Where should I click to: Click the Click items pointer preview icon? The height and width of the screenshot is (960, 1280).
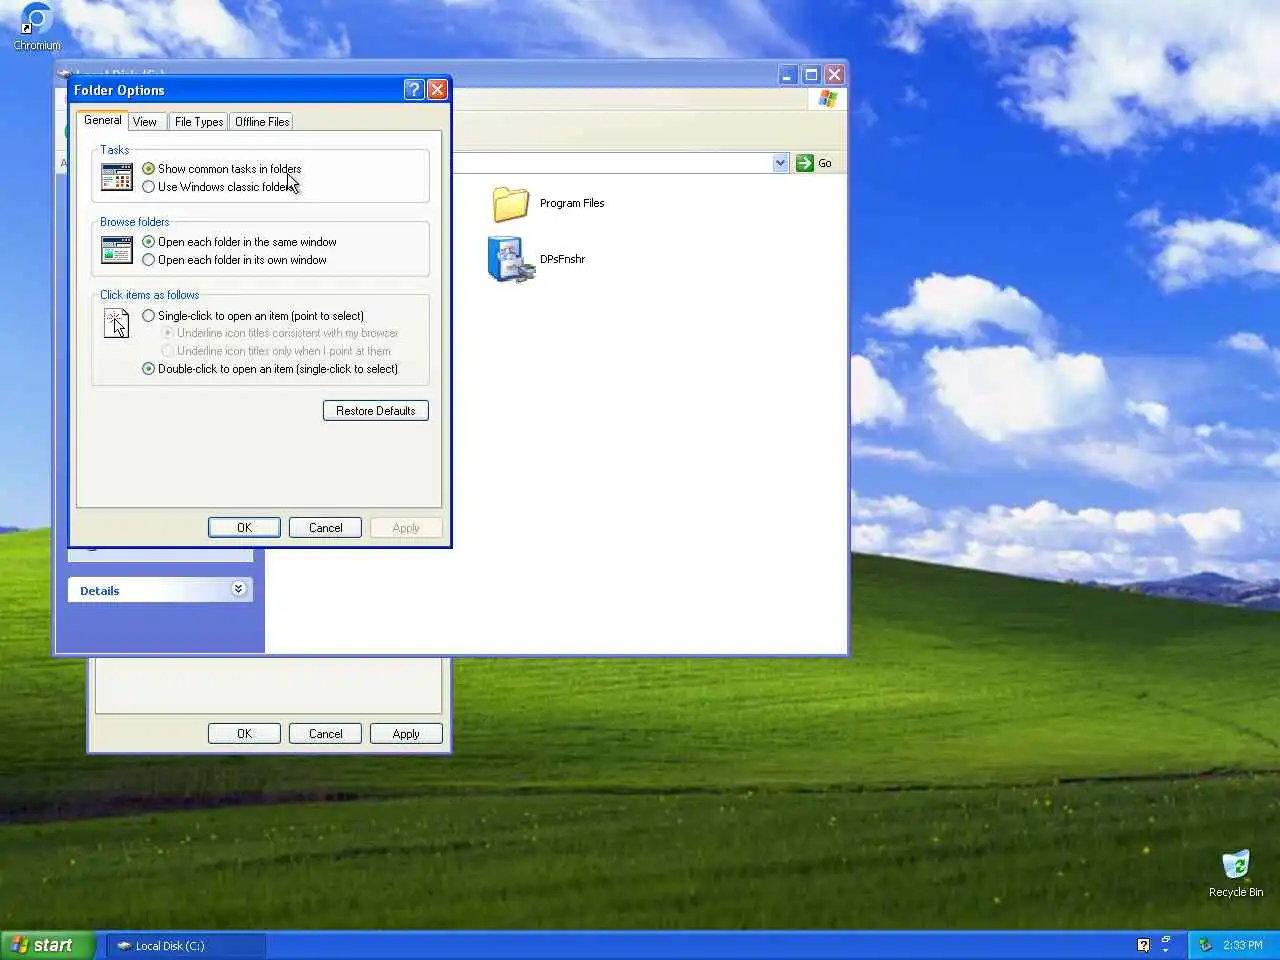[x=116, y=323]
